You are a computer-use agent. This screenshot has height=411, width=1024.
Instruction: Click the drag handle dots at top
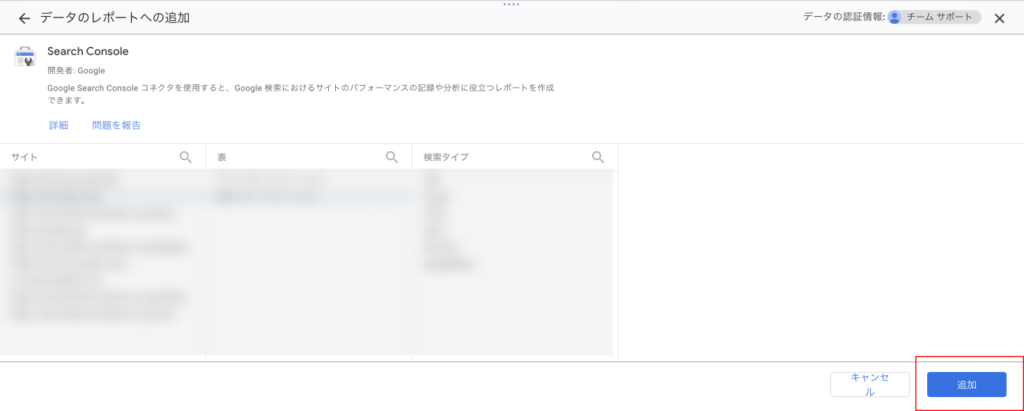coord(511,4)
